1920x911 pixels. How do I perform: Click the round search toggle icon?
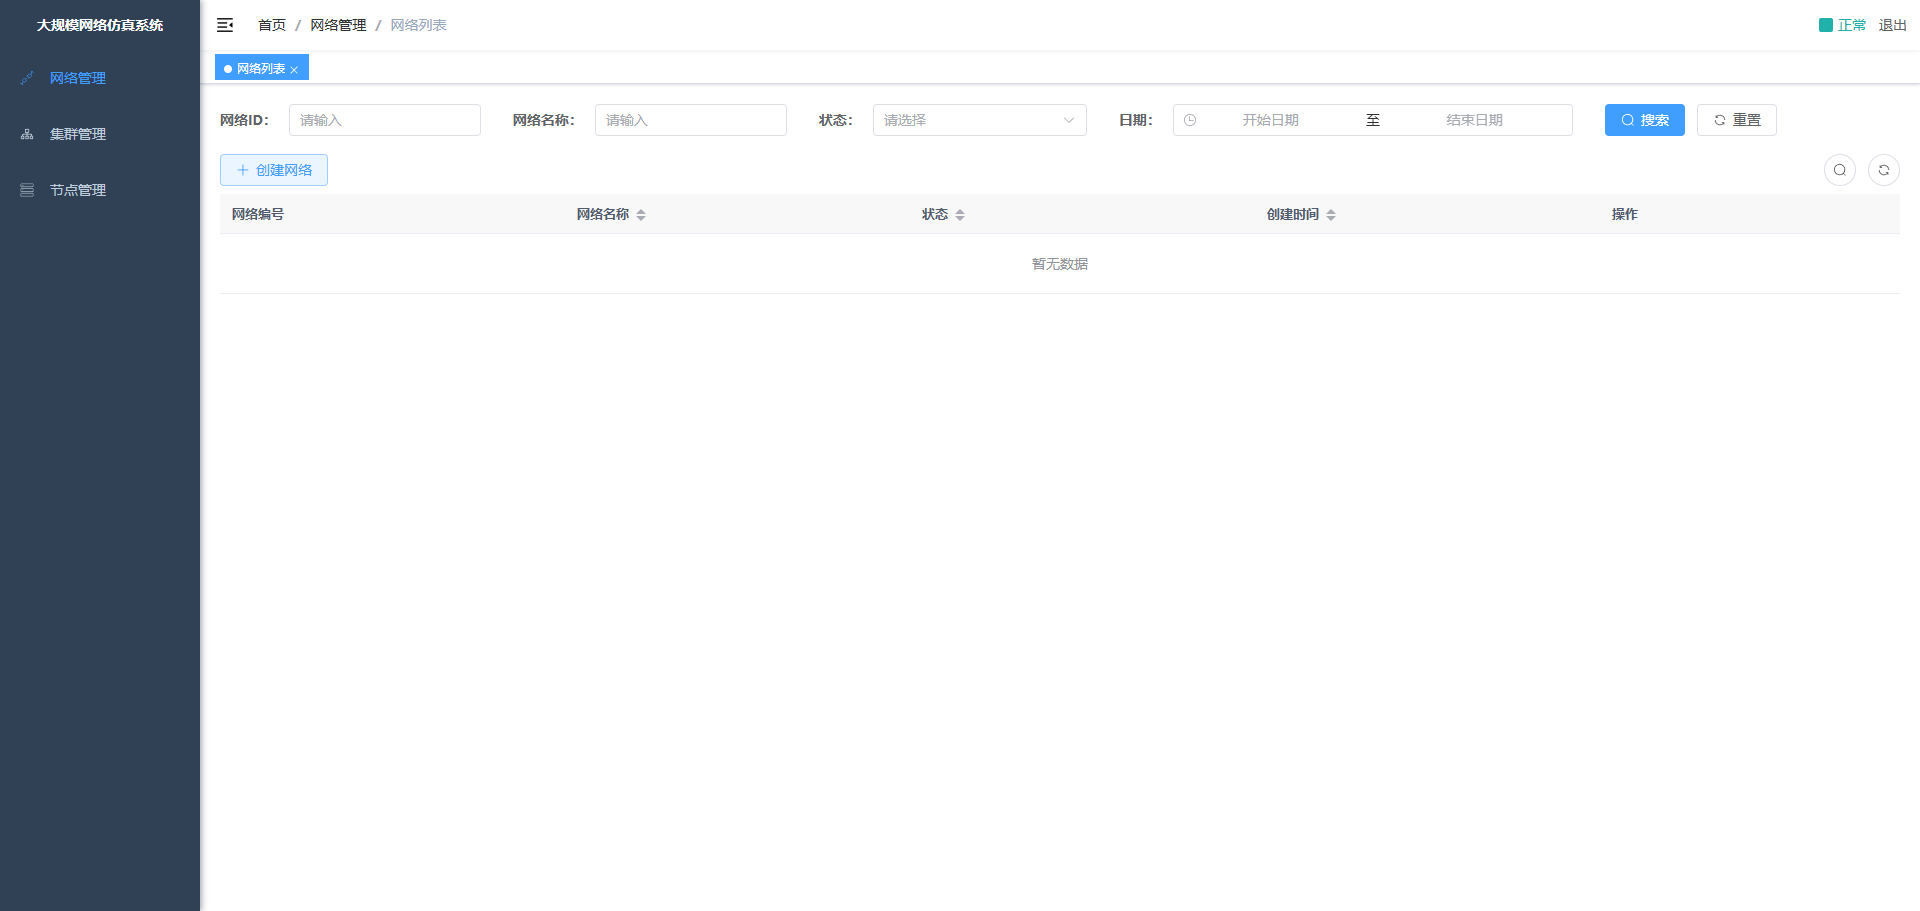pyautogui.click(x=1839, y=170)
